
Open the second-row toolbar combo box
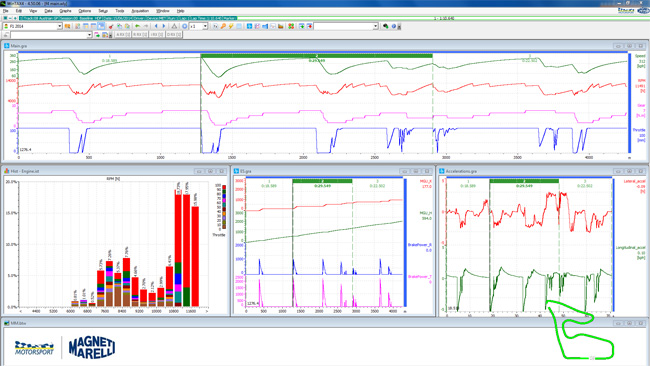(51, 35)
